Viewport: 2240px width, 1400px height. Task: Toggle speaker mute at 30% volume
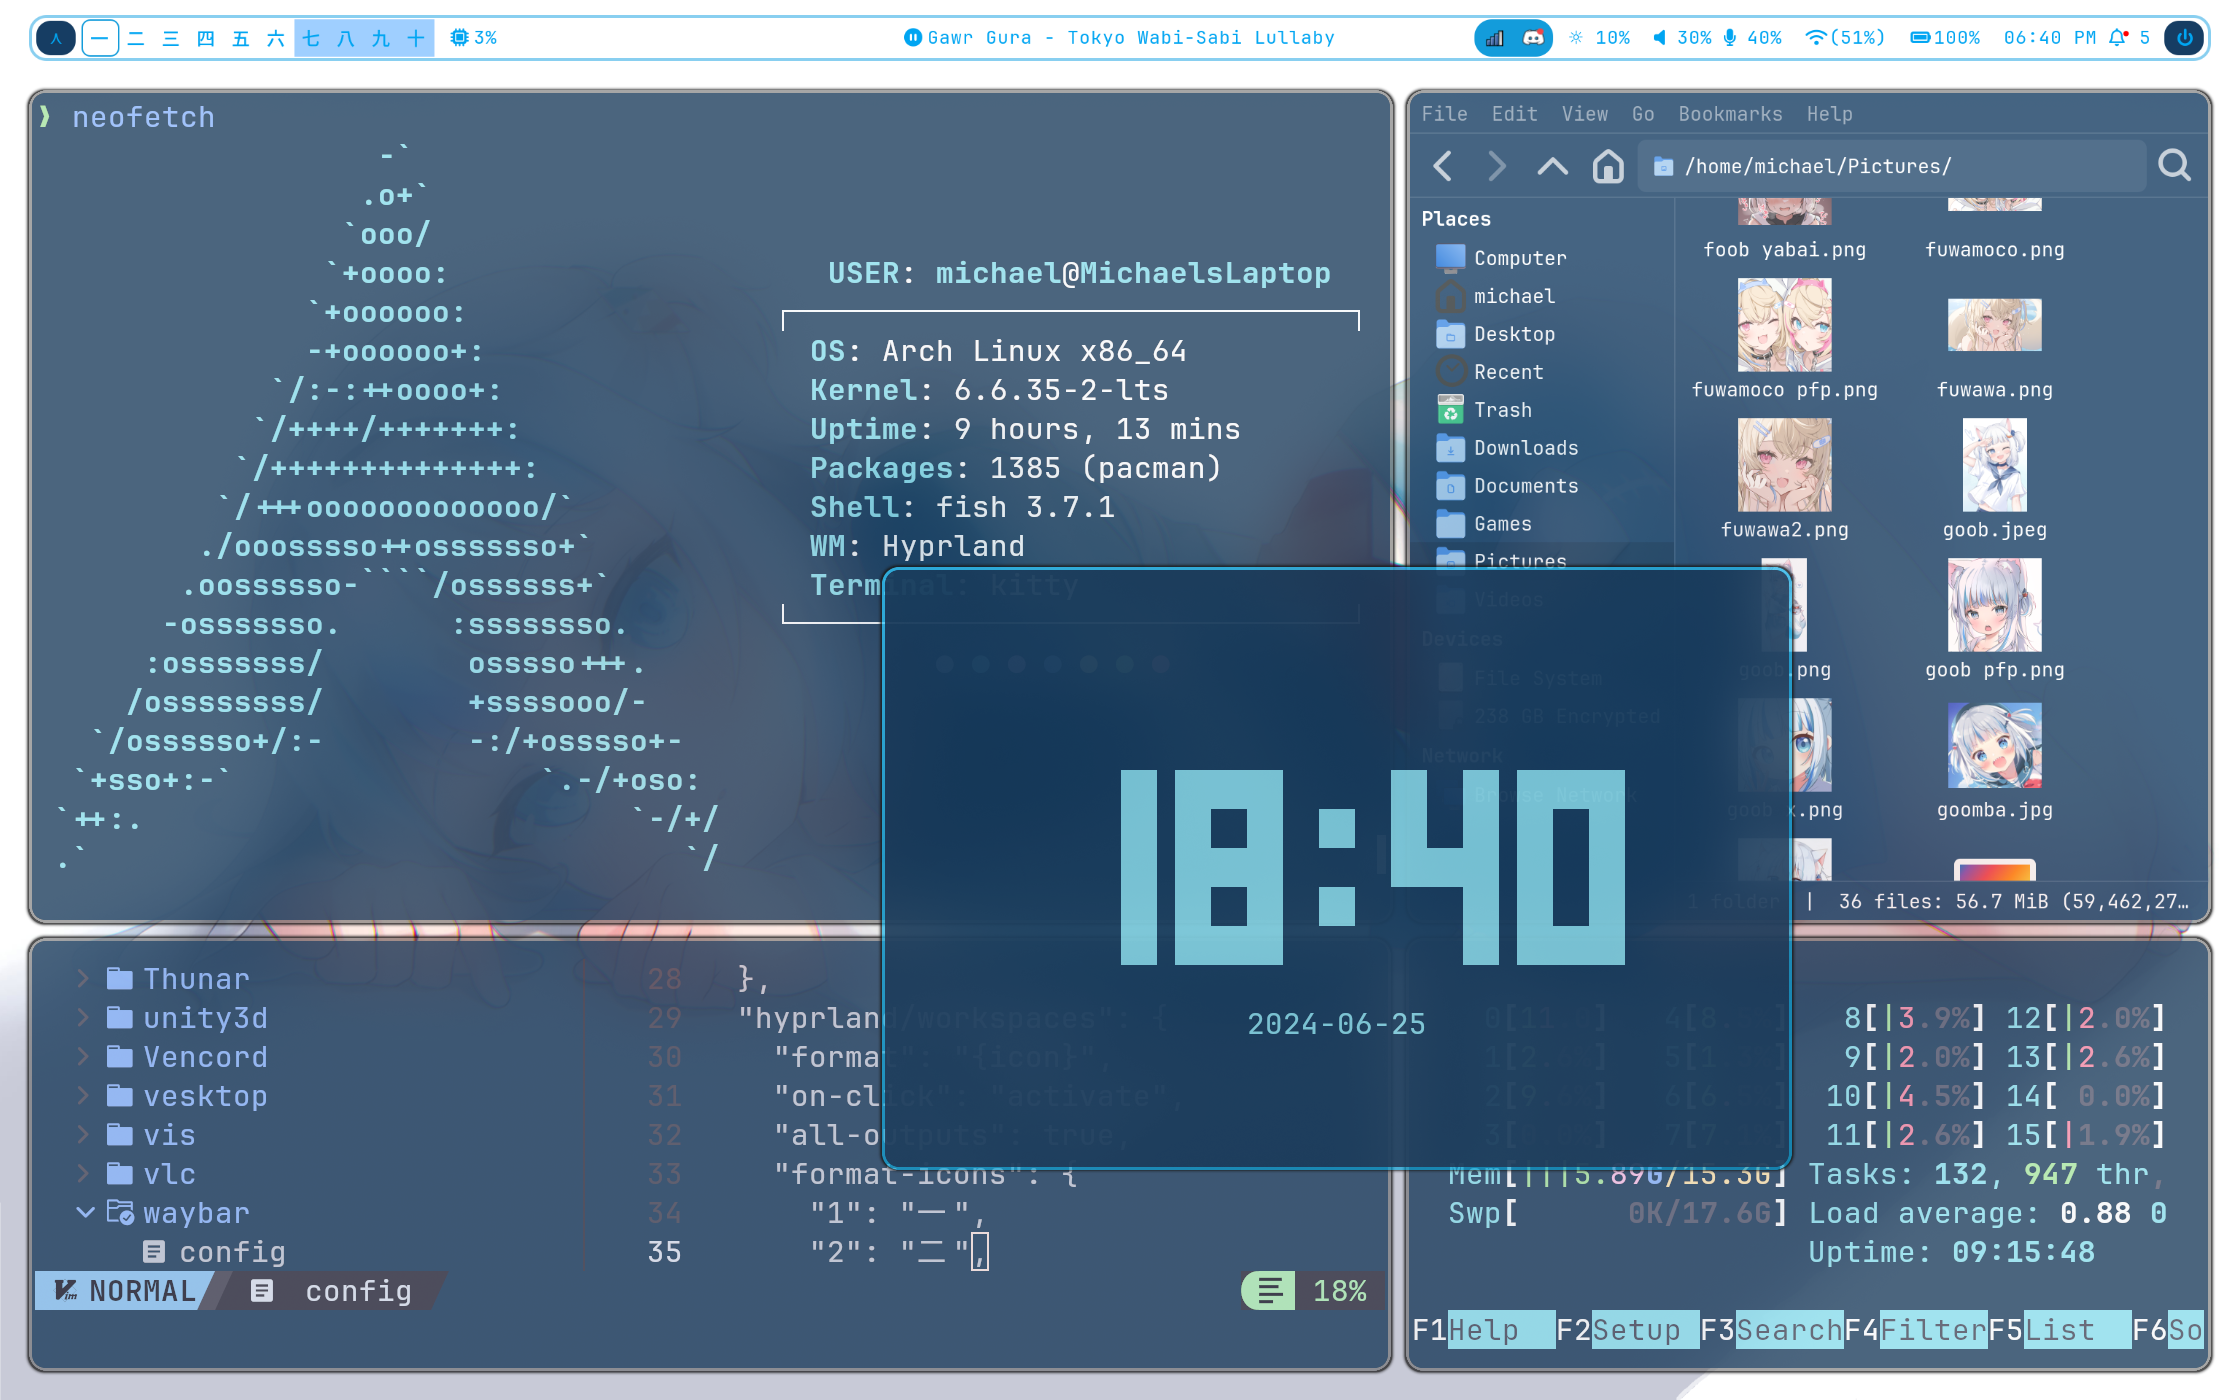click(1660, 38)
